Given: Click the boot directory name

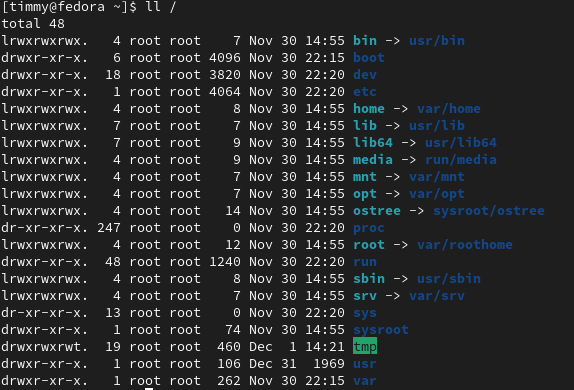Looking at the screenshot, I should click(369, 57).
